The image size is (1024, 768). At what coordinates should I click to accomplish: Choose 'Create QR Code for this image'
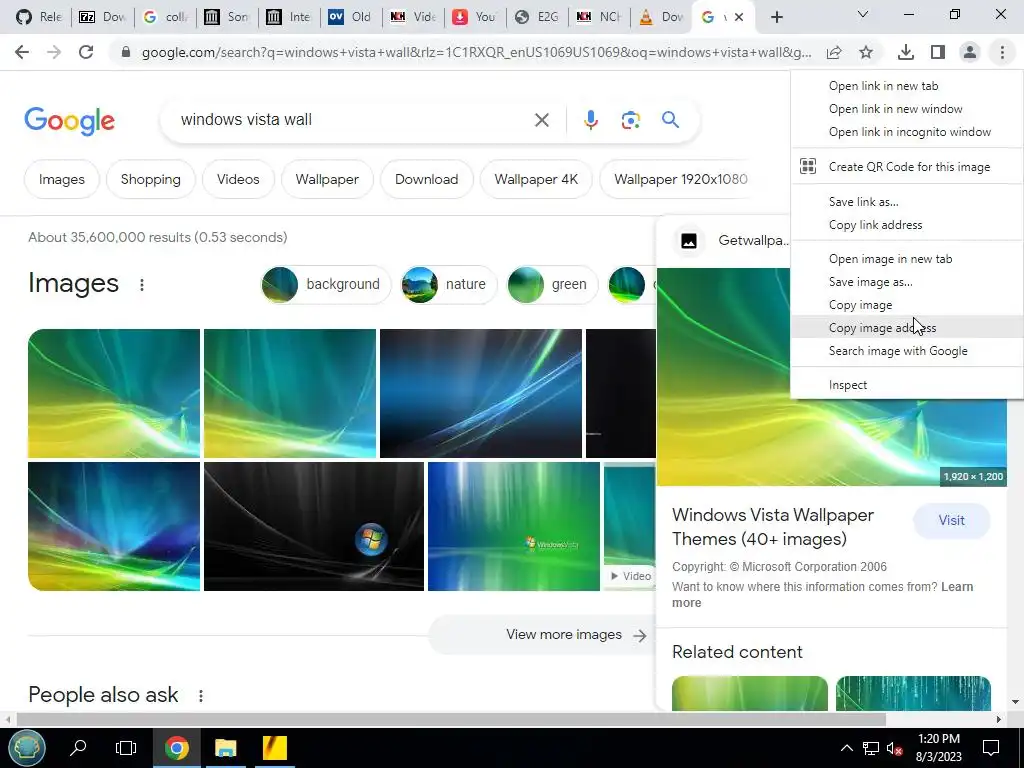pyautogui.click(x=907, y=167)
